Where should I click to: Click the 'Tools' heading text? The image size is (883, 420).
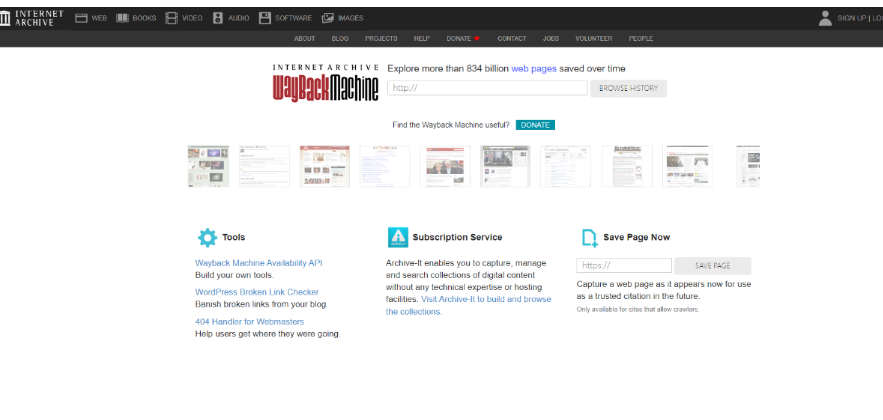click(x=234, y=238)
